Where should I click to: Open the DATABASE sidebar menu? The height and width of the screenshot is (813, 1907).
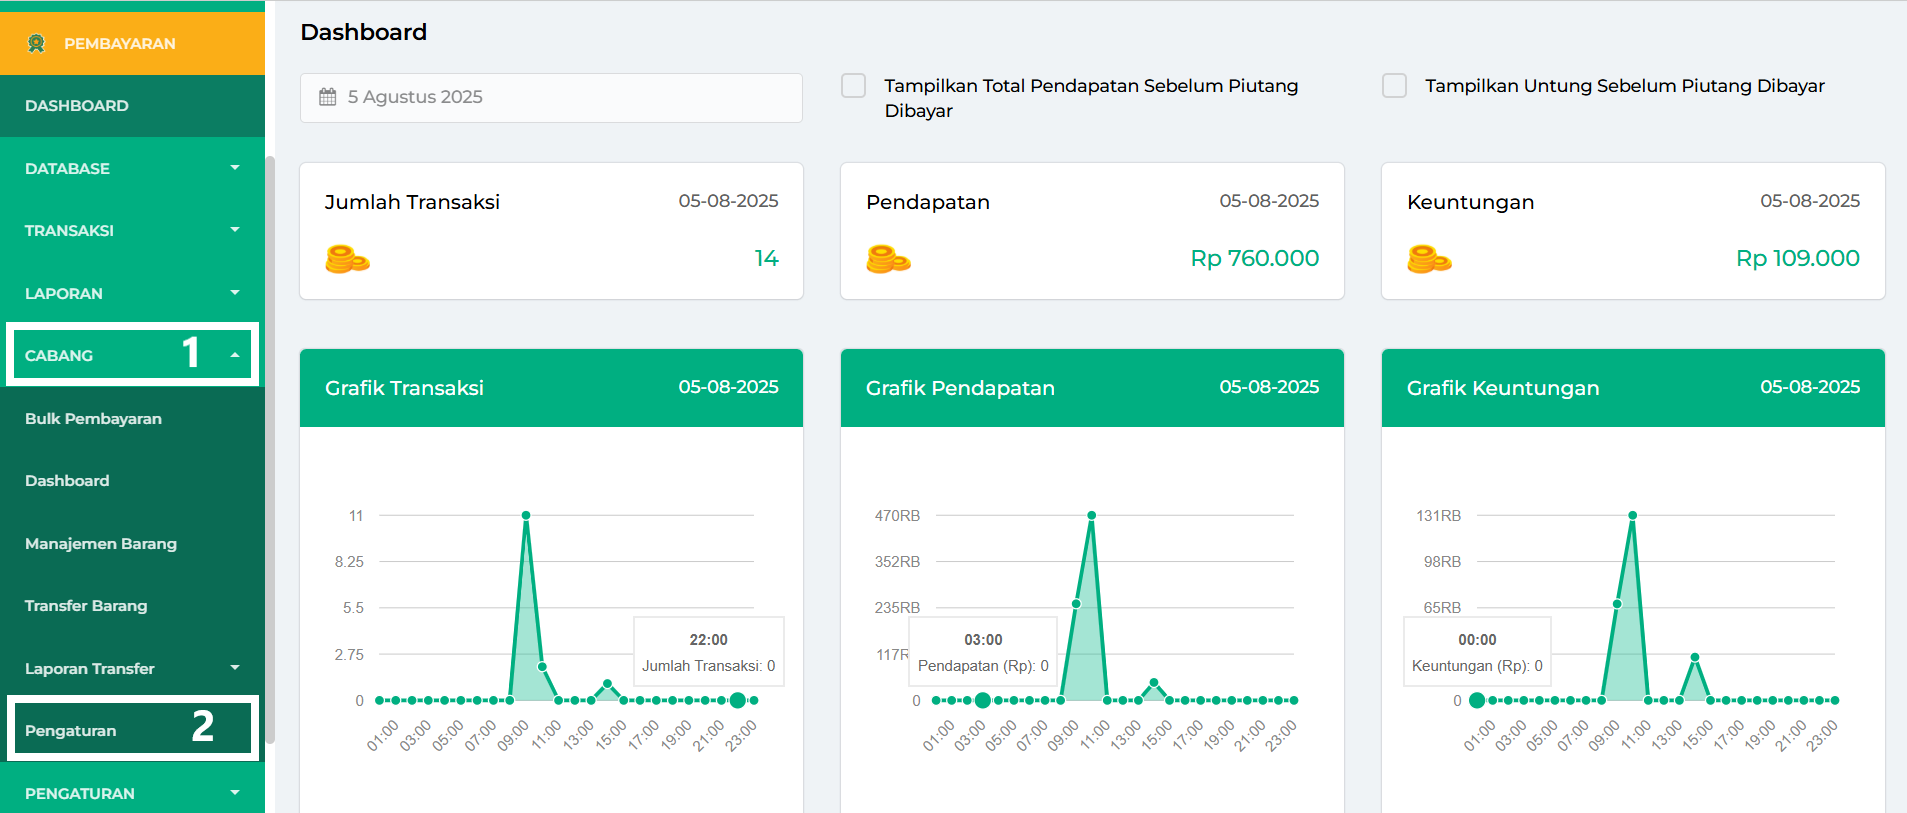pyautogui.click(x=132, y=168)
